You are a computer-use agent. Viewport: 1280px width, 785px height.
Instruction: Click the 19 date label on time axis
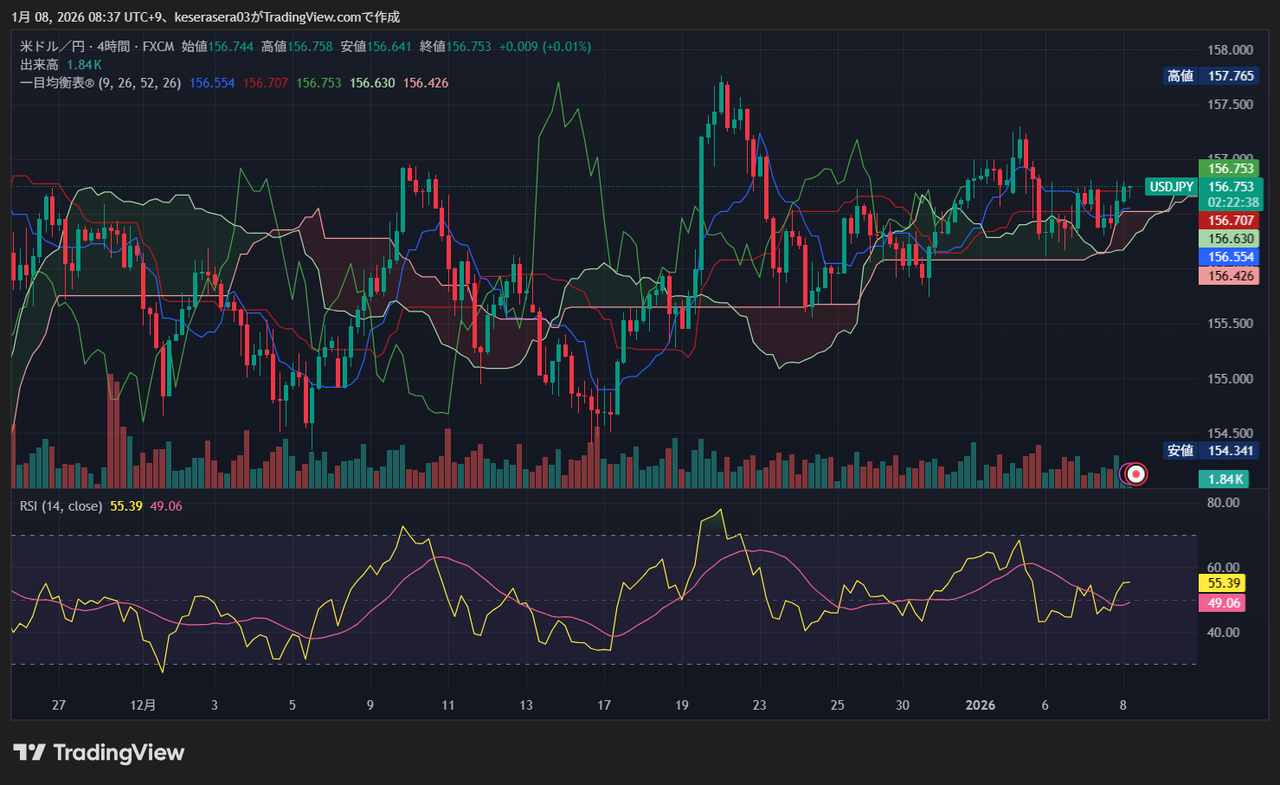pos(681,705)
